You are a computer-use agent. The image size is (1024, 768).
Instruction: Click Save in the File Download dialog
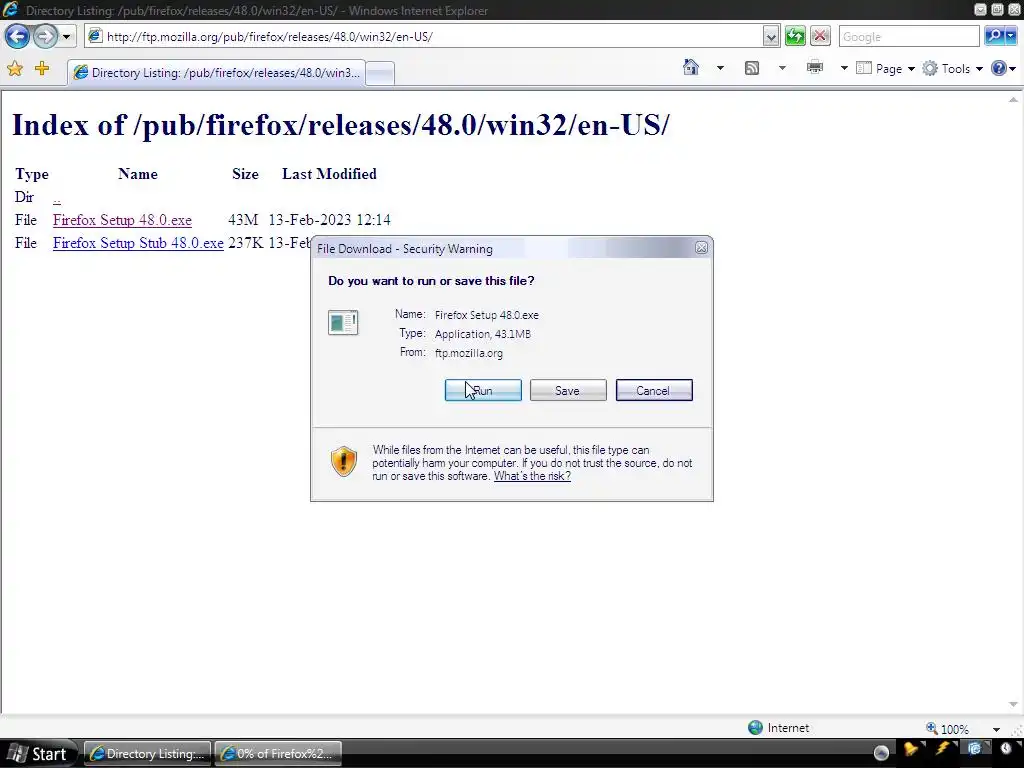568,391
